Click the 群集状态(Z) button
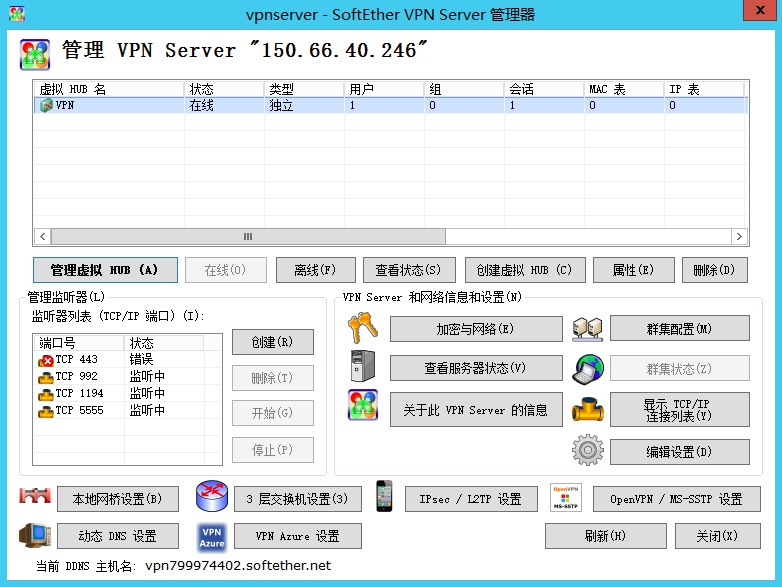The height and width of the screenshot is (587, 782). coord(680,369)
